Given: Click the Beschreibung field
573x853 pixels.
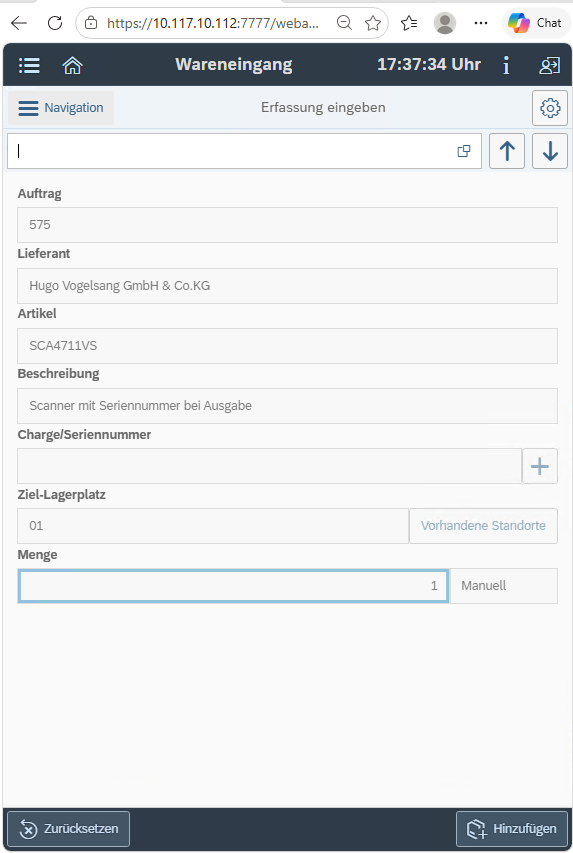Looking at the screenshot, I should click(x=287, y=406).
